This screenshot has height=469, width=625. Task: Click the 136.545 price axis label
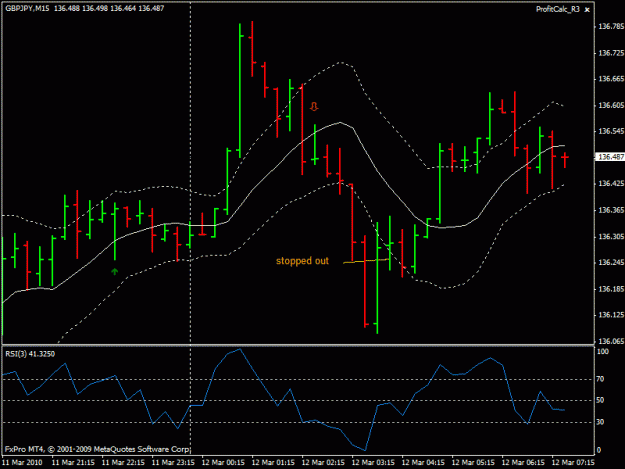tap(611, 131)
